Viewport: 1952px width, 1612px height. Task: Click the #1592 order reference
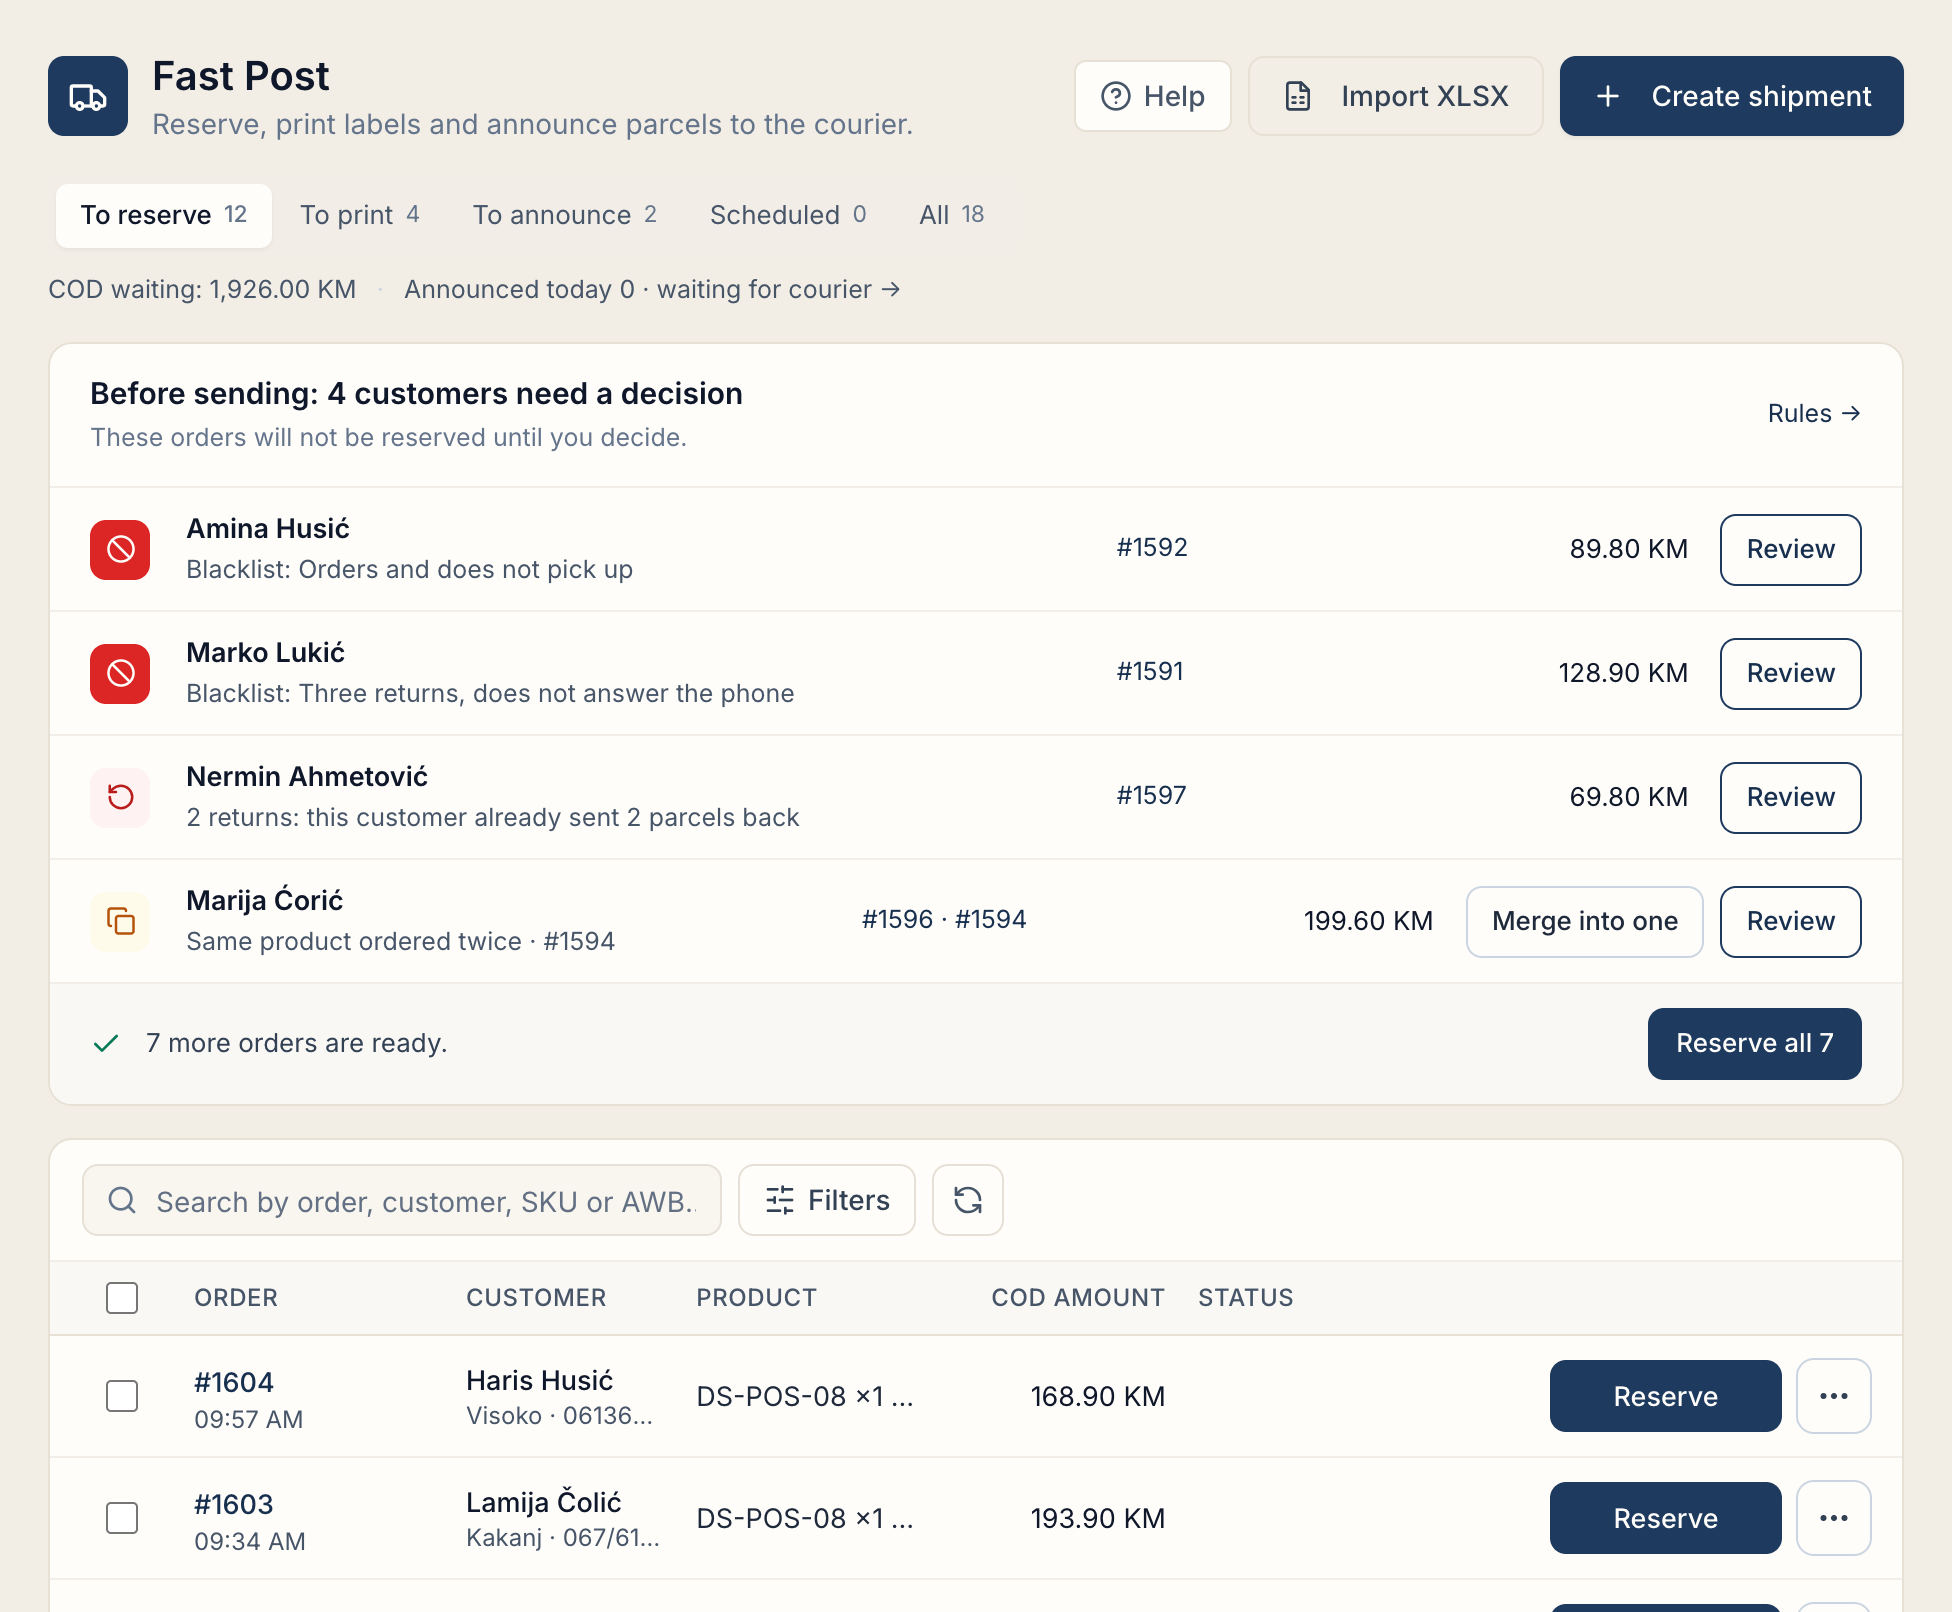pyautogui.click(x=1152, y=547)
